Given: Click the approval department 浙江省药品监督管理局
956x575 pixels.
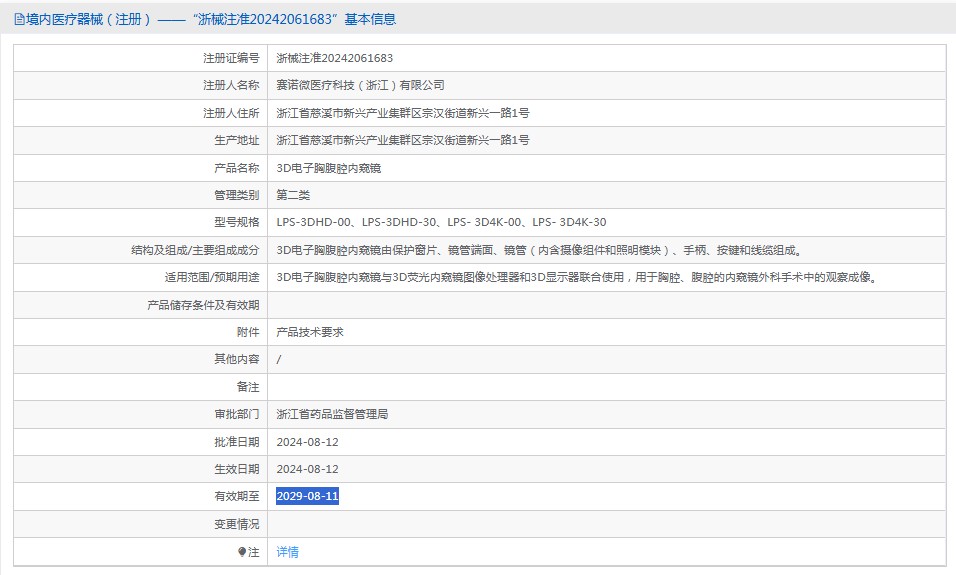Looking at the screenshot, I should pyautogui.click(x=332, y=414).
